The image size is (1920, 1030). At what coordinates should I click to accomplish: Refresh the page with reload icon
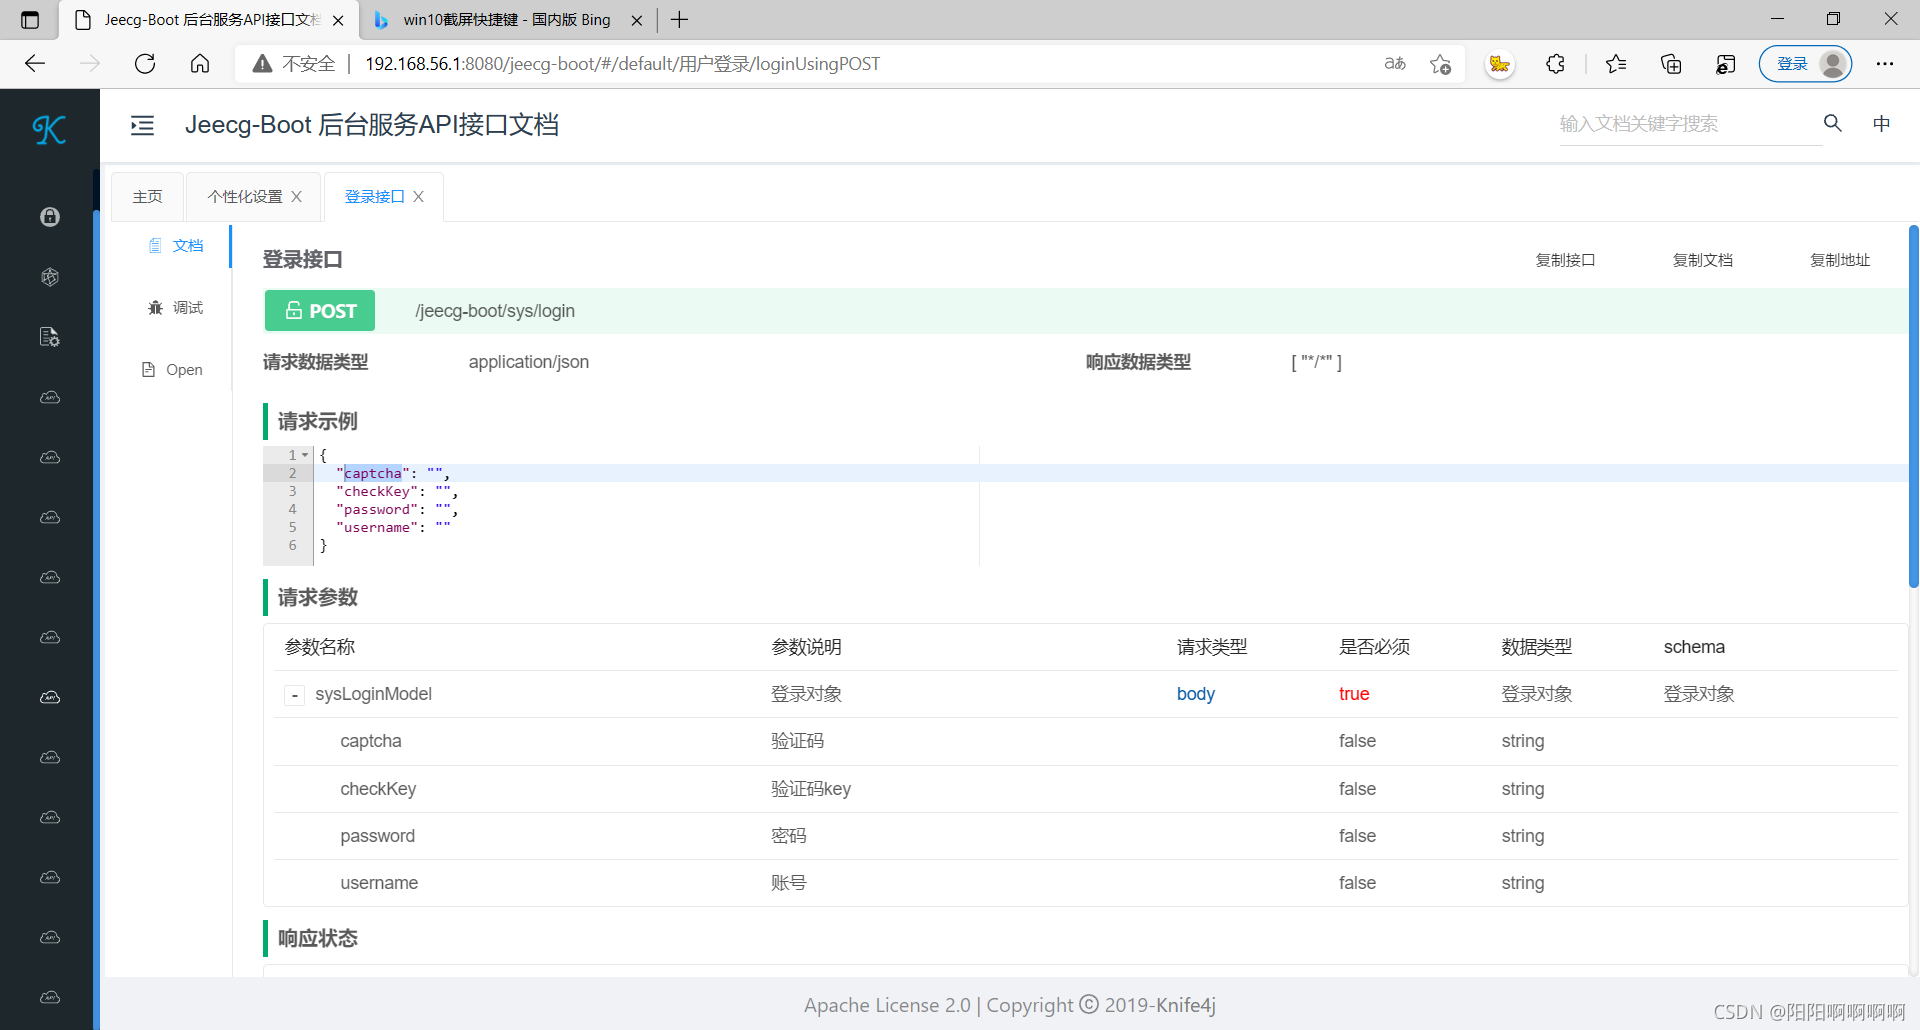pos(145,64)
